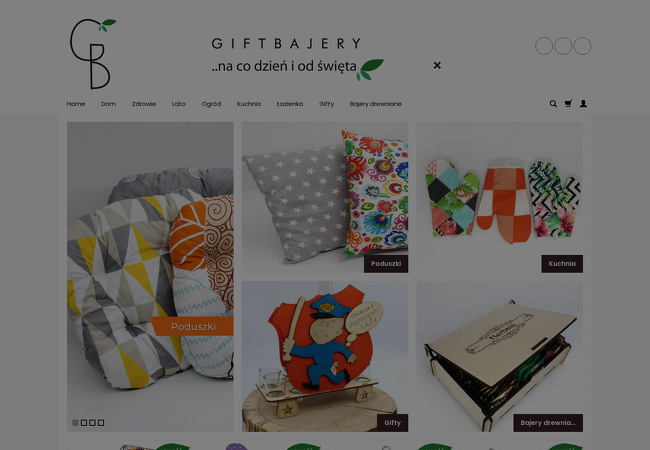Screen dimensions: 650x450
Task: Select the second slider indicator square
Action: (x=84, y=423)
